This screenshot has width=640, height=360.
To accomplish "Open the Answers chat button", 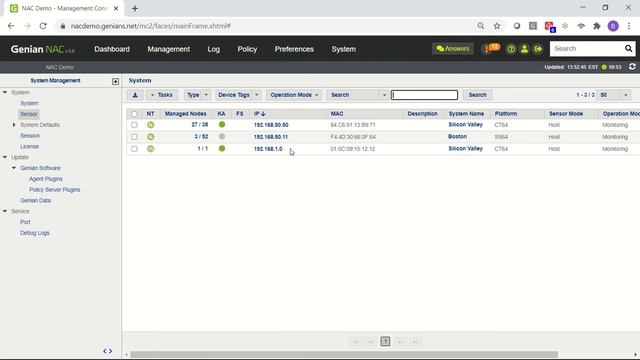I will click(x=453, y=49).
